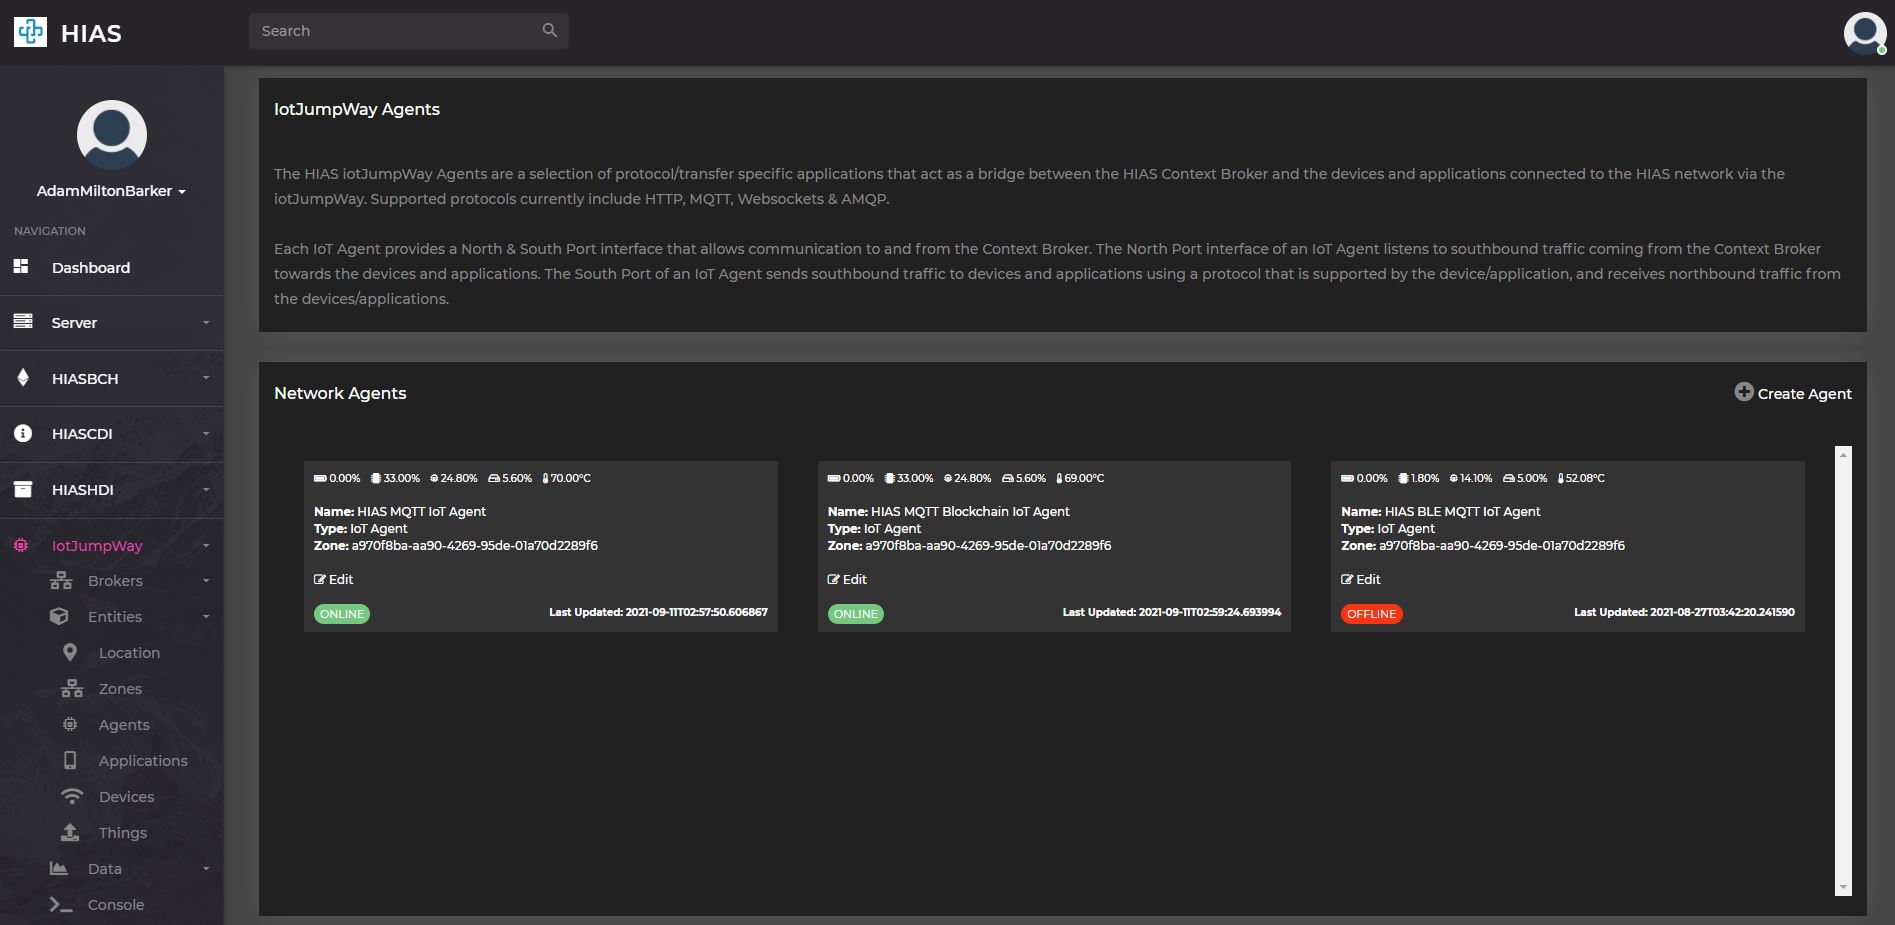
Task: Click the Server stack icon
Action: [x=23, y=321]
